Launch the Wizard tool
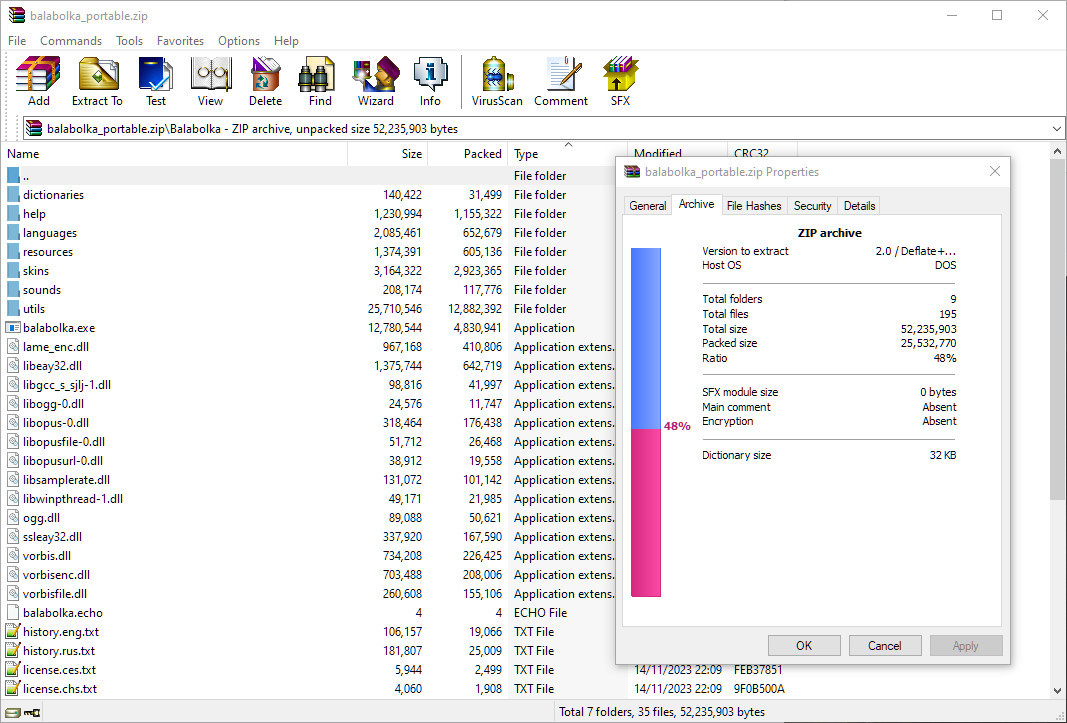 [x=376, y=74]
